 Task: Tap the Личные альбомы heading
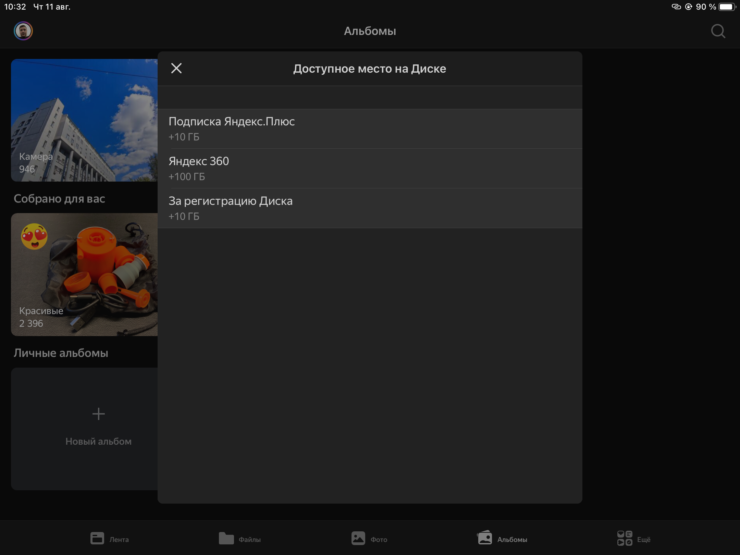click(x=61, y=353)
